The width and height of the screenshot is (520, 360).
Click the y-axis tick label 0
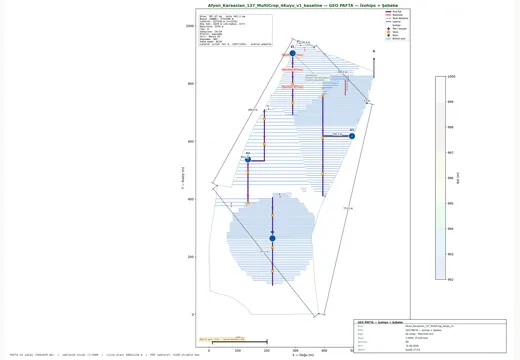(192, 314)
